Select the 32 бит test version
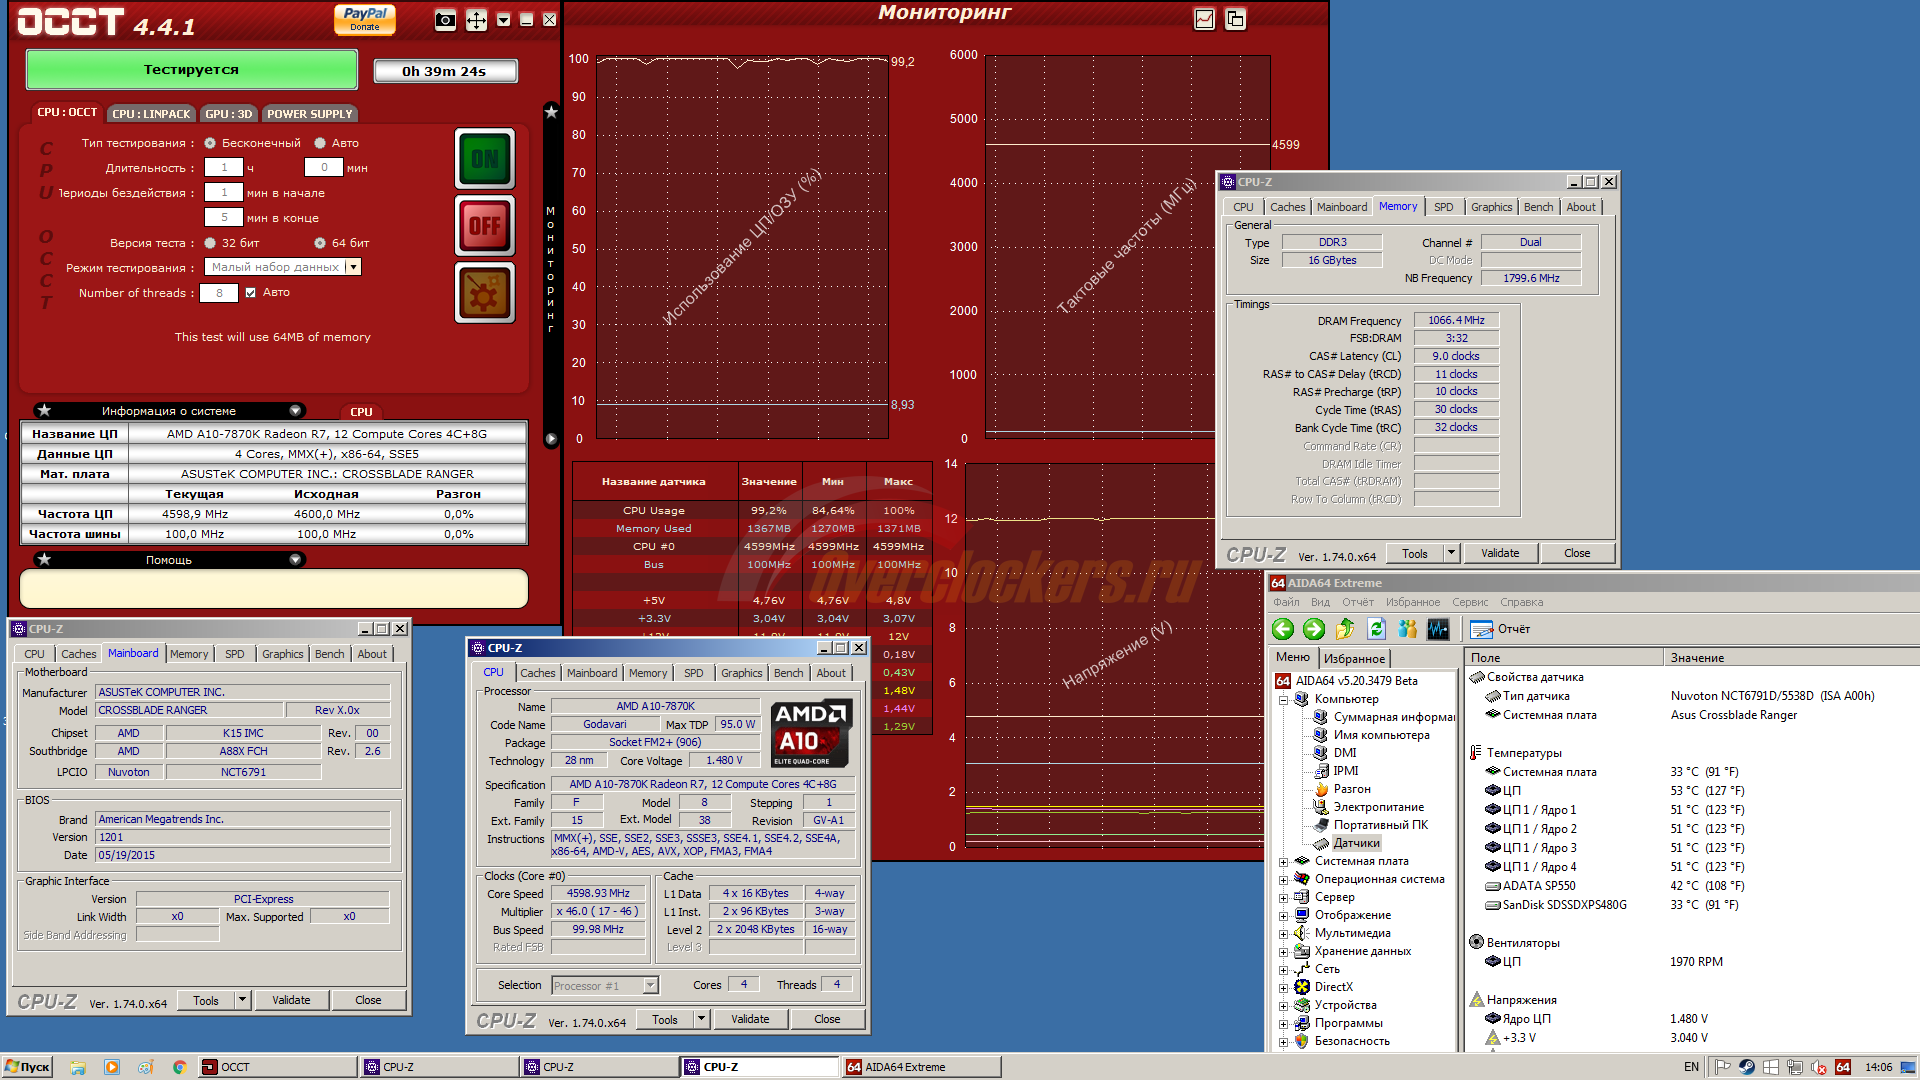This screenshot has width=1920, height=1080. [x=210, y=243]
